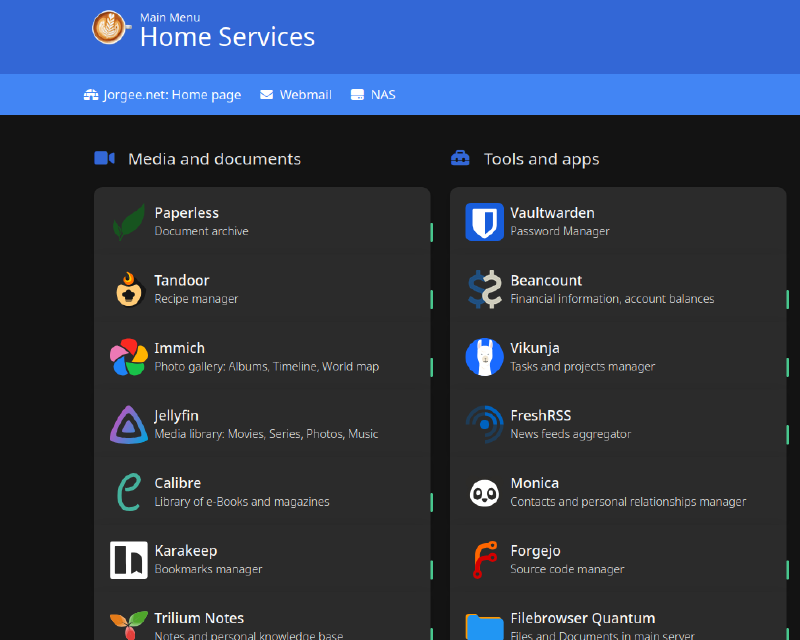Screen dimensions: 800x640
Task: Click the coffee cup logo in header
Action: tap(109, 28)
